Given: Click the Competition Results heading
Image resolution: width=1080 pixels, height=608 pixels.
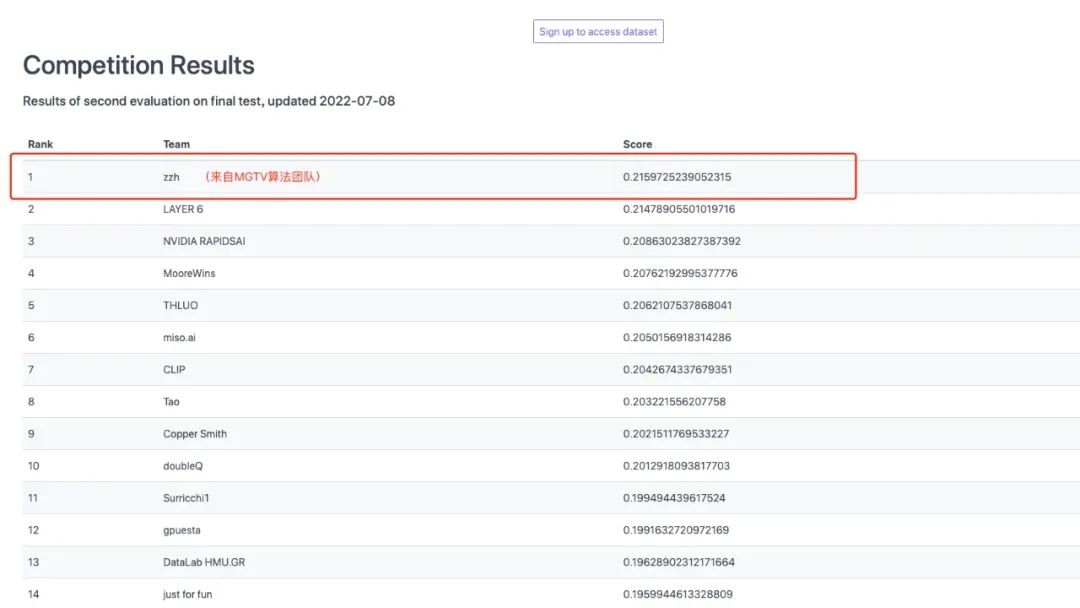Looking at the screenshot, I should [139, 66].
